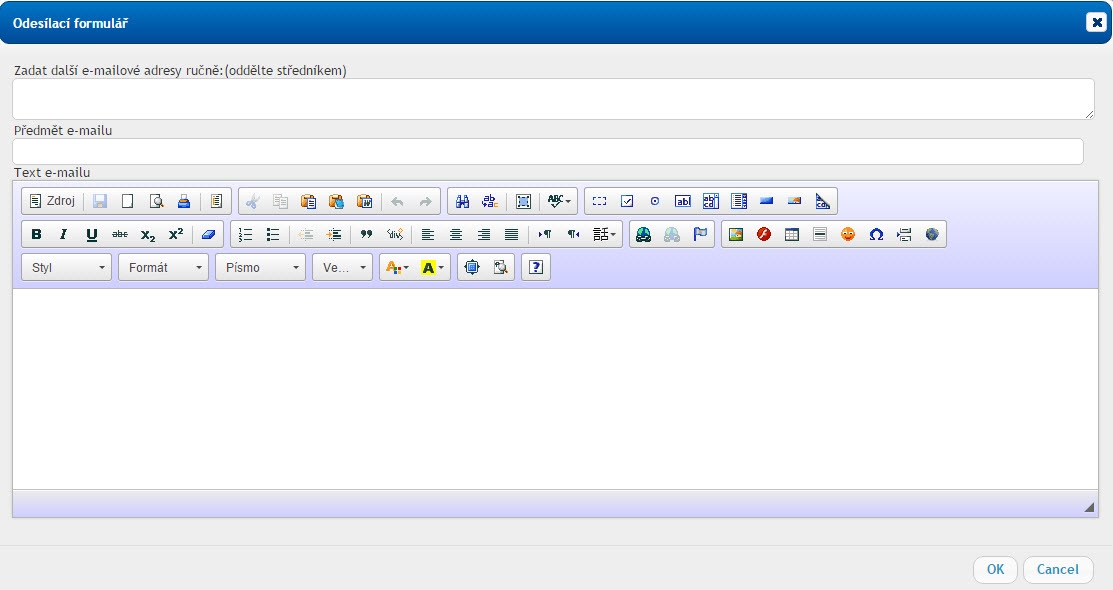
Task: Insert a numbered list
Action: click(x=245, y=235)
